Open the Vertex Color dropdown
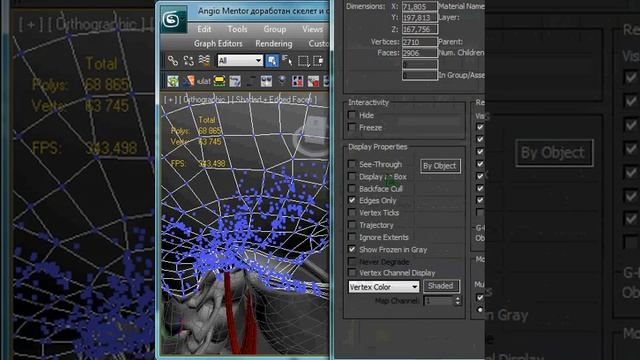 click(383, 287)
